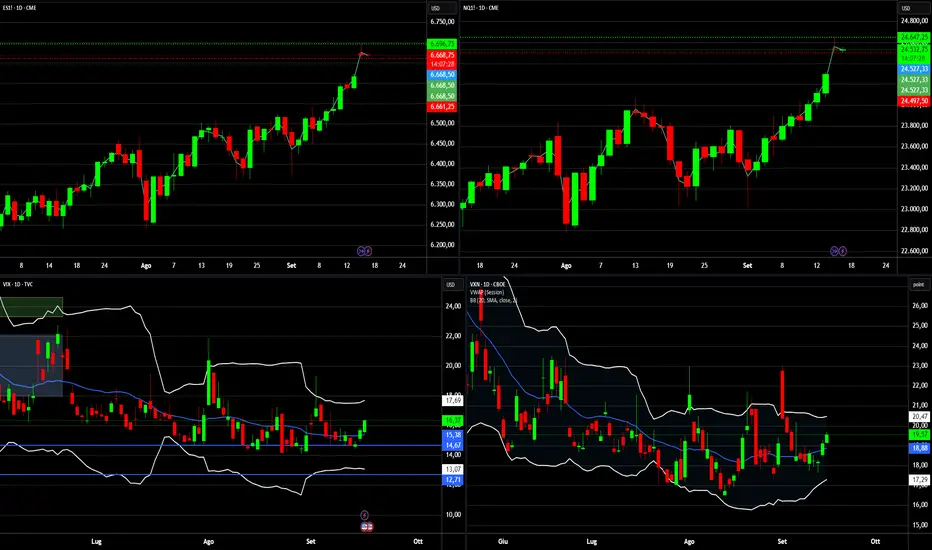Click the blue 6.668,50 price label
Viewport: 932px width, 550px height.
coord(442,75)
